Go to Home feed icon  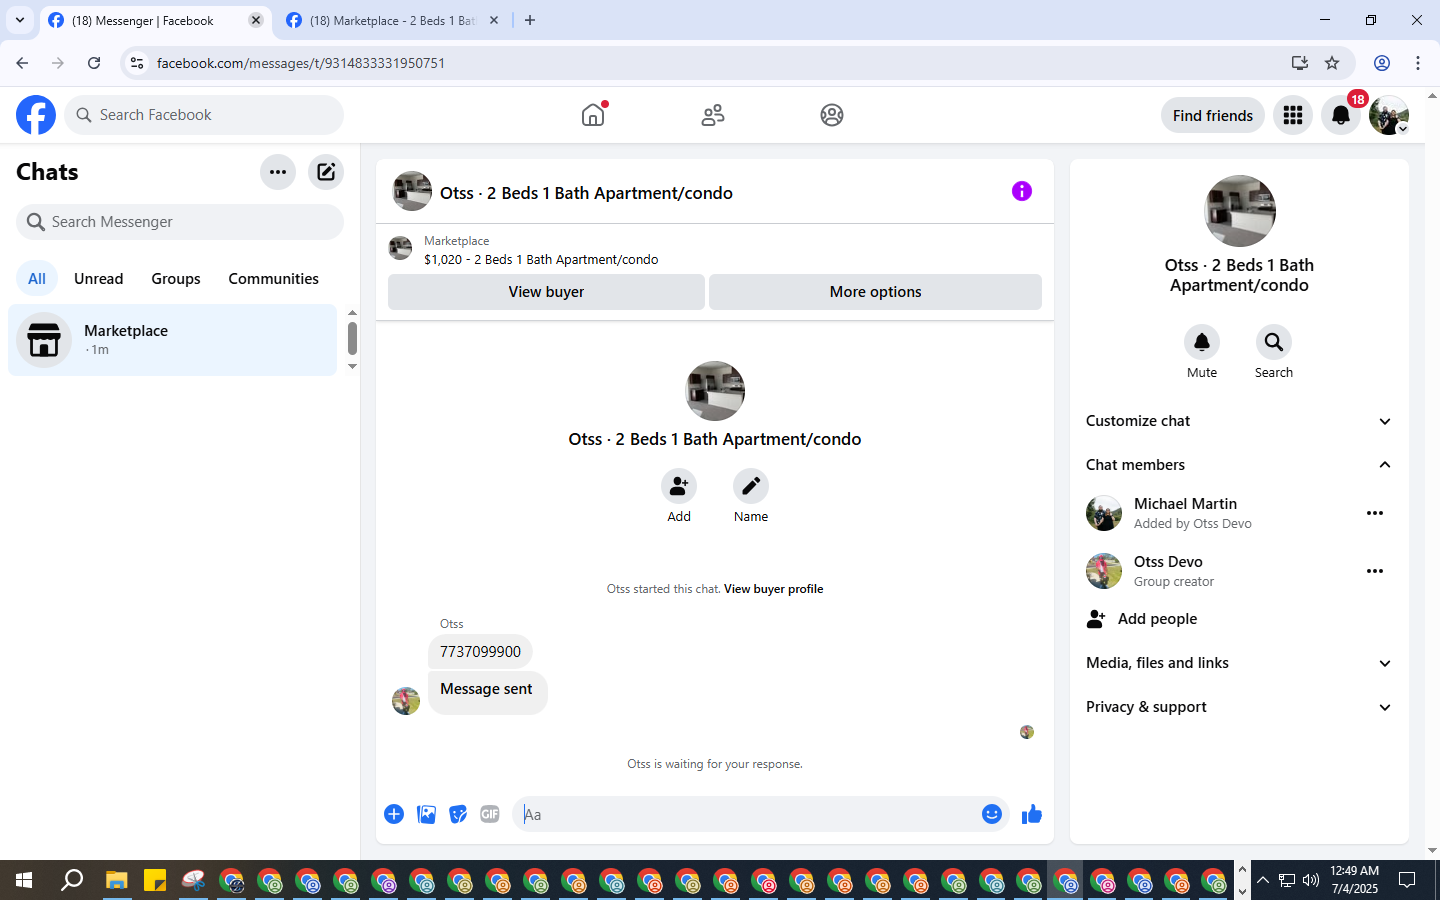click(593, 115)
